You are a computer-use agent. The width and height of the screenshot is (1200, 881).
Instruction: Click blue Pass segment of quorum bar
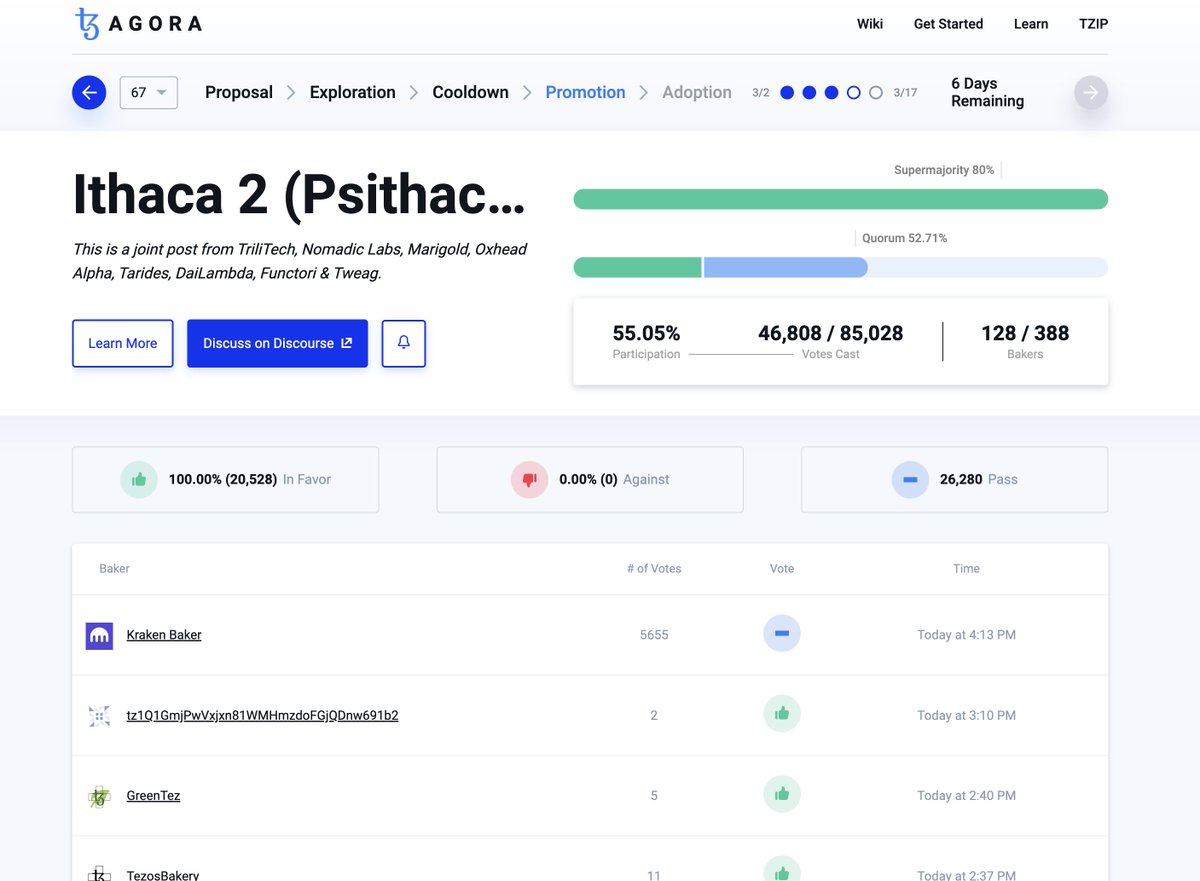pyautogui.click(x=785, y=267)
